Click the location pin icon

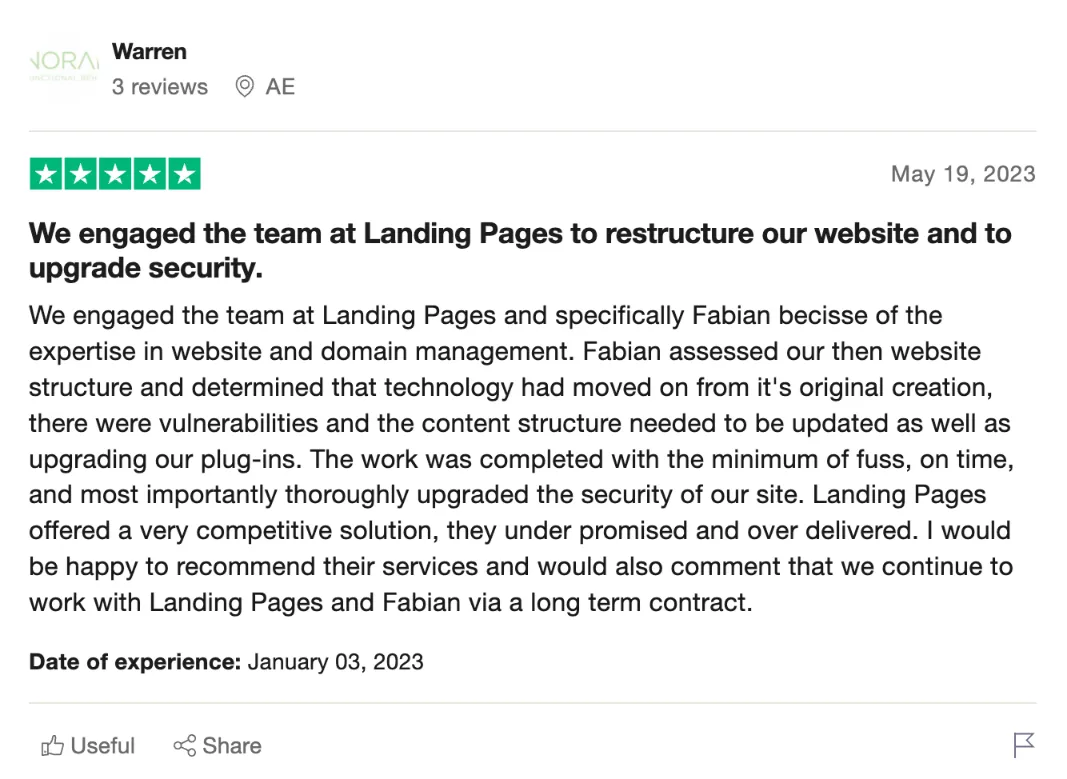(244, 87)
